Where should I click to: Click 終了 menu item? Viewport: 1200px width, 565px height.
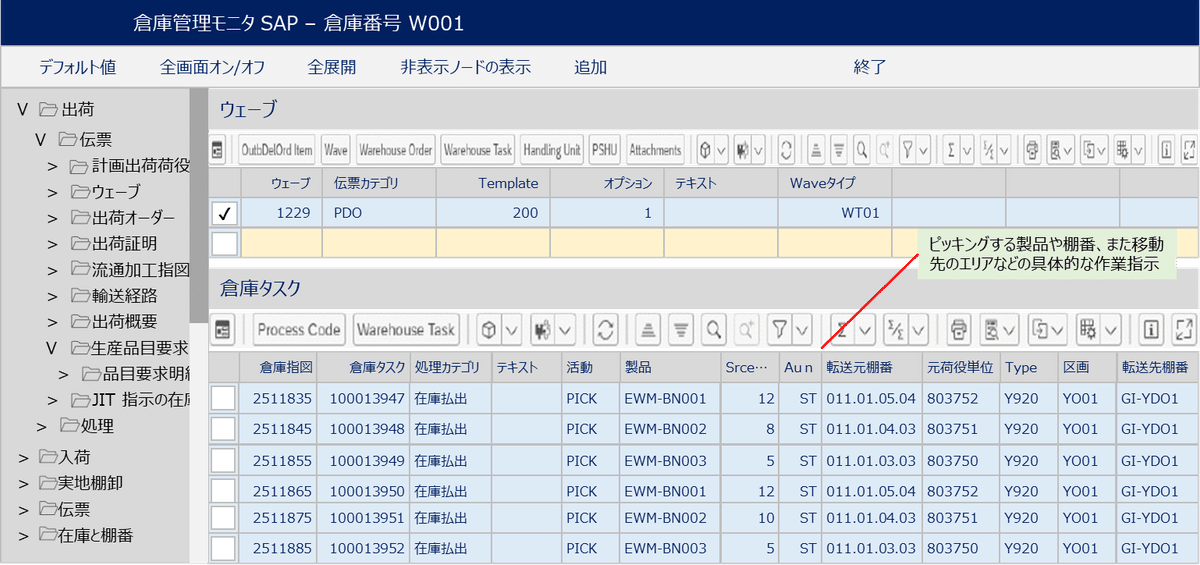point(869,68)
